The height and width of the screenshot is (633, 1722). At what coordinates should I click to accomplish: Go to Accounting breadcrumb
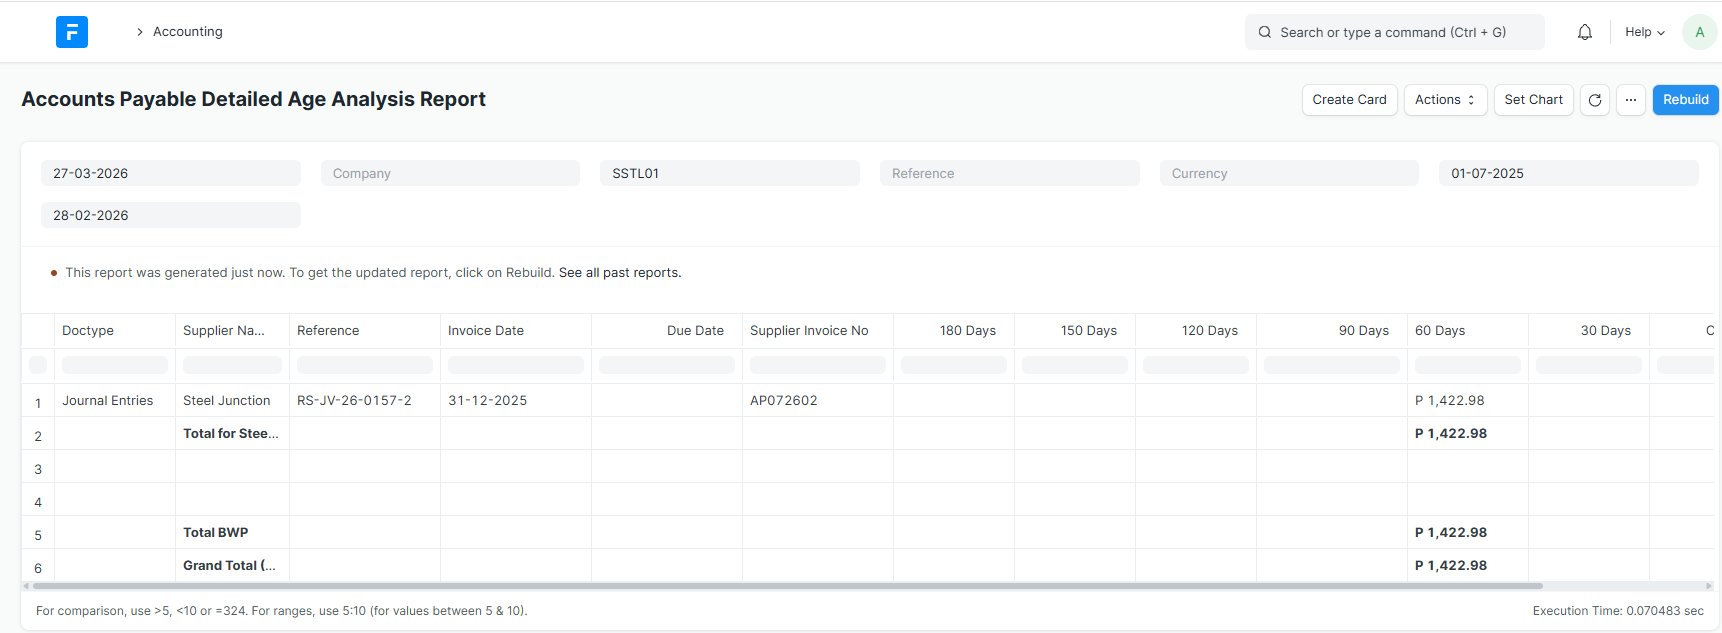[x=188, y=32]
